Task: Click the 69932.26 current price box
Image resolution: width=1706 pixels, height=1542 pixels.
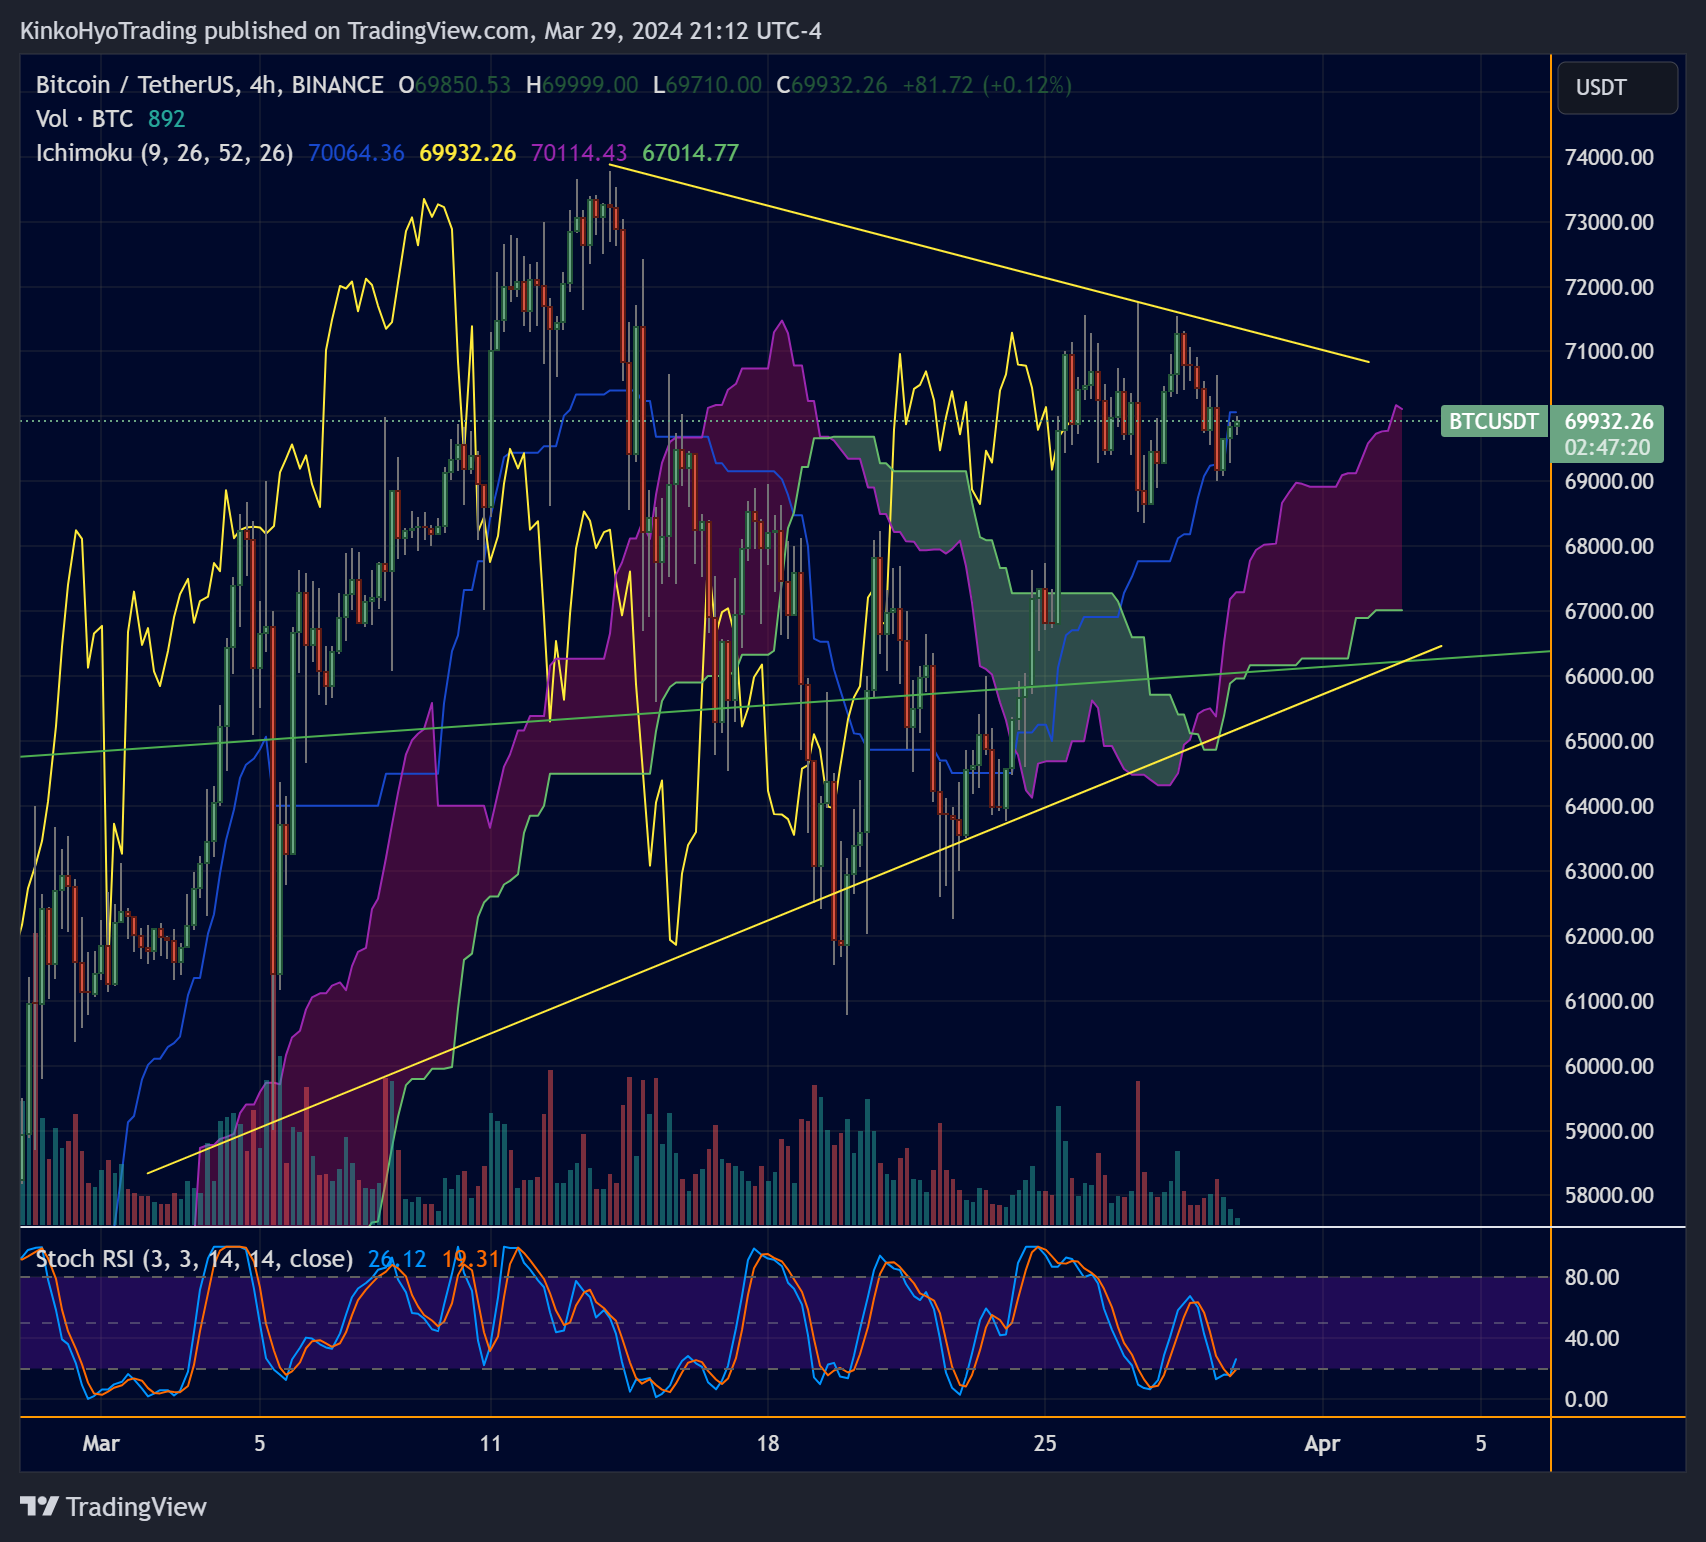Action: (1608, 421)
